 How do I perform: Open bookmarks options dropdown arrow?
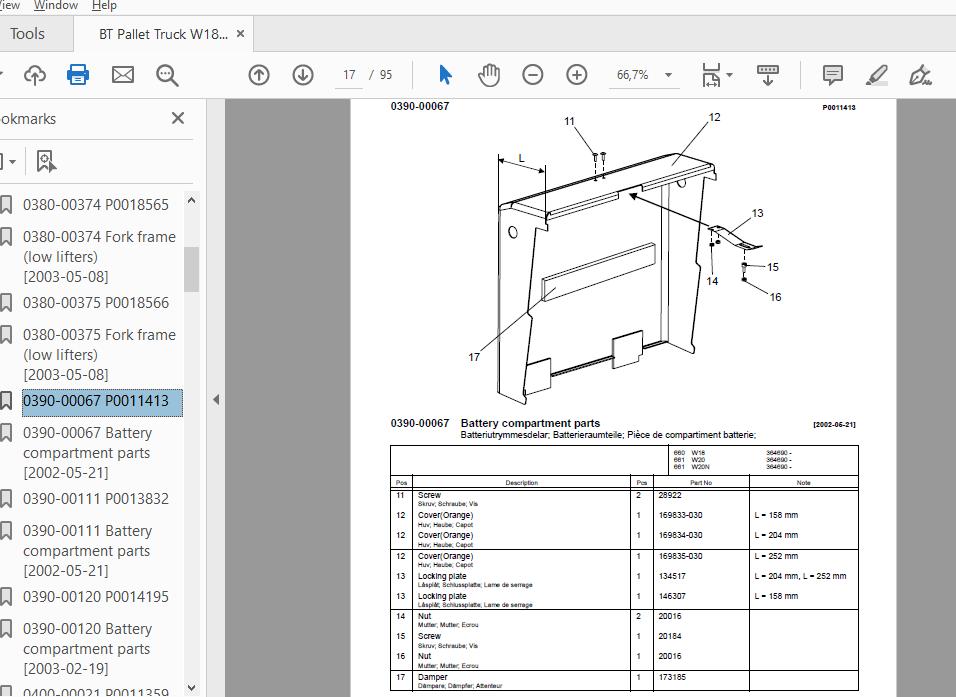click(12, 162)
